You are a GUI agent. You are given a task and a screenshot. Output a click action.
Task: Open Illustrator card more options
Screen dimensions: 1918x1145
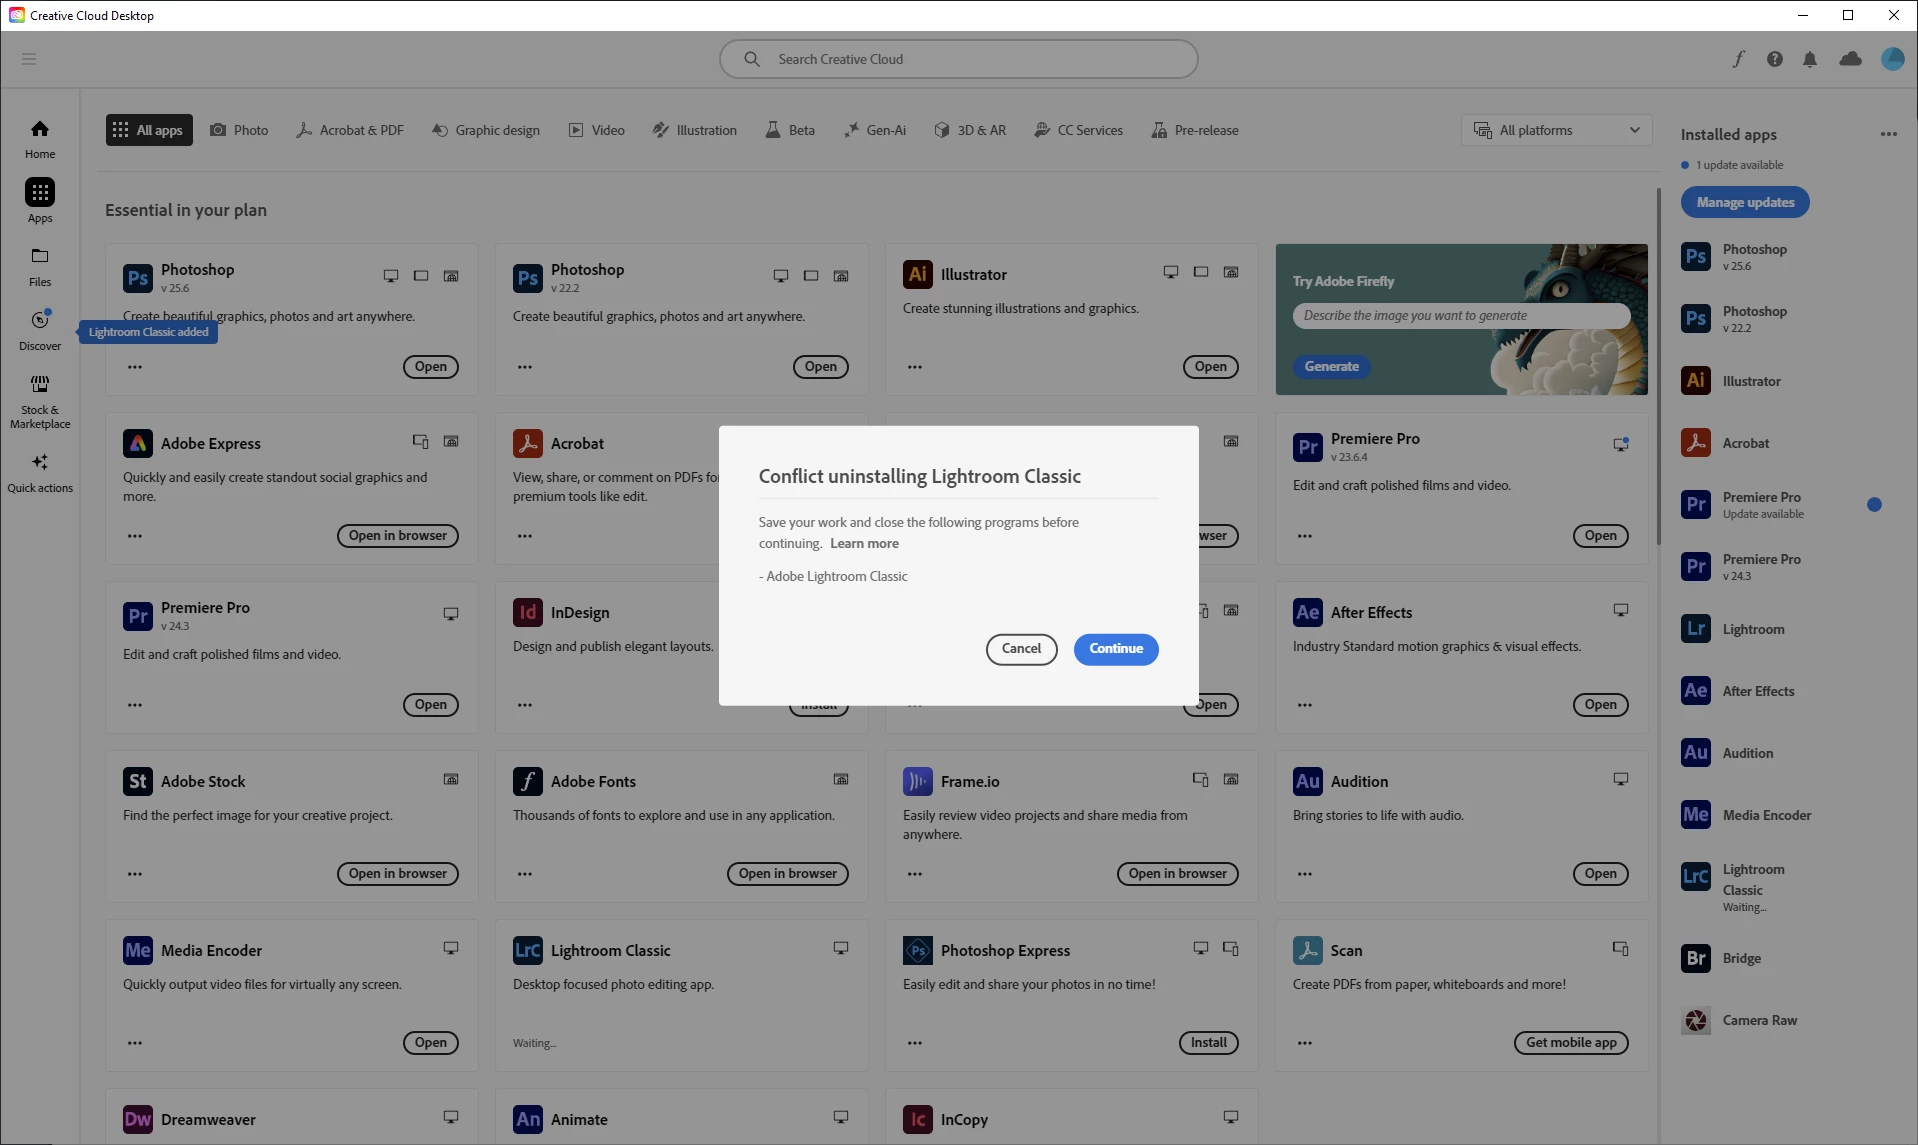point(915,367)
